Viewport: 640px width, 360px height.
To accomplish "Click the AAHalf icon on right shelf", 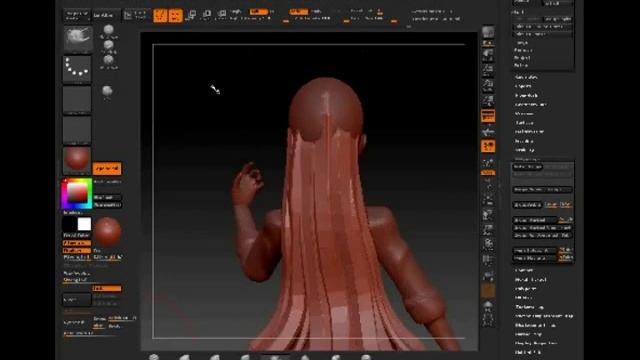I will [488, 100].
